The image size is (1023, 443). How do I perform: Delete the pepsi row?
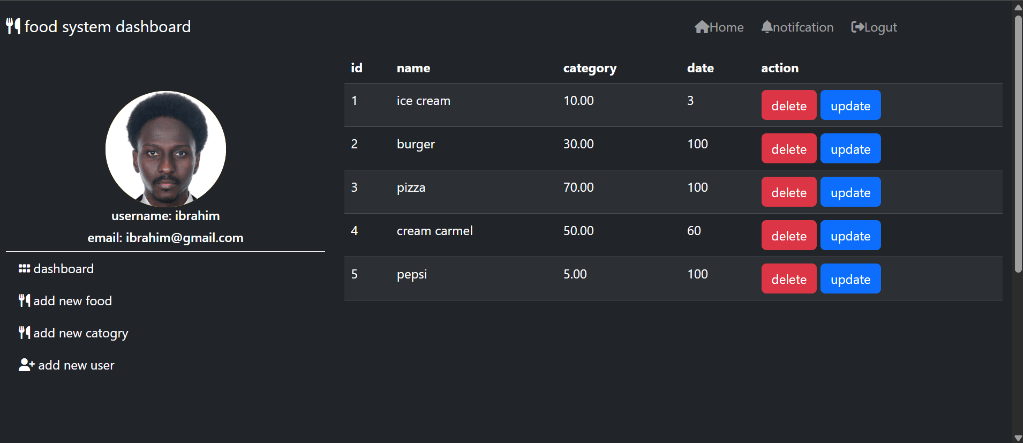(x=789, y=279)
